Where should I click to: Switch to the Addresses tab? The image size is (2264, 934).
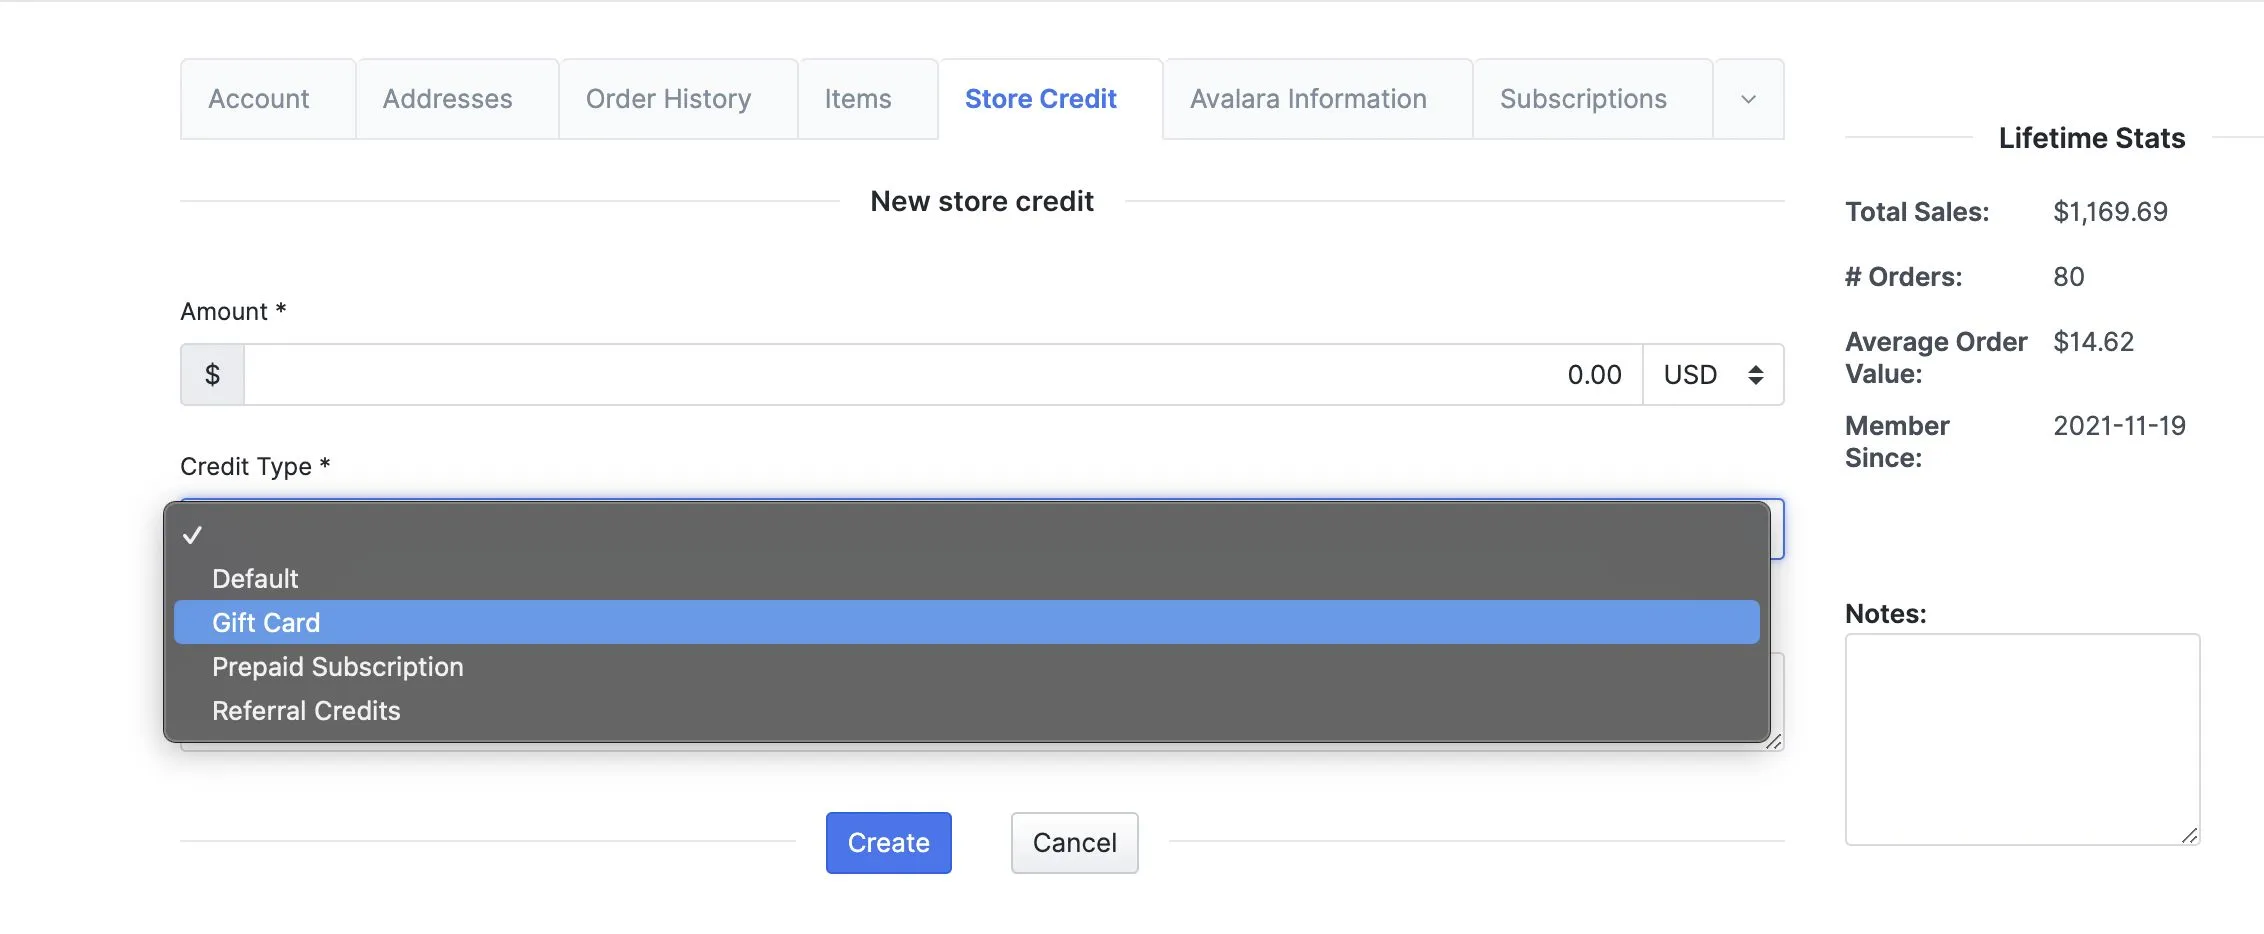(x=457, y=99)
